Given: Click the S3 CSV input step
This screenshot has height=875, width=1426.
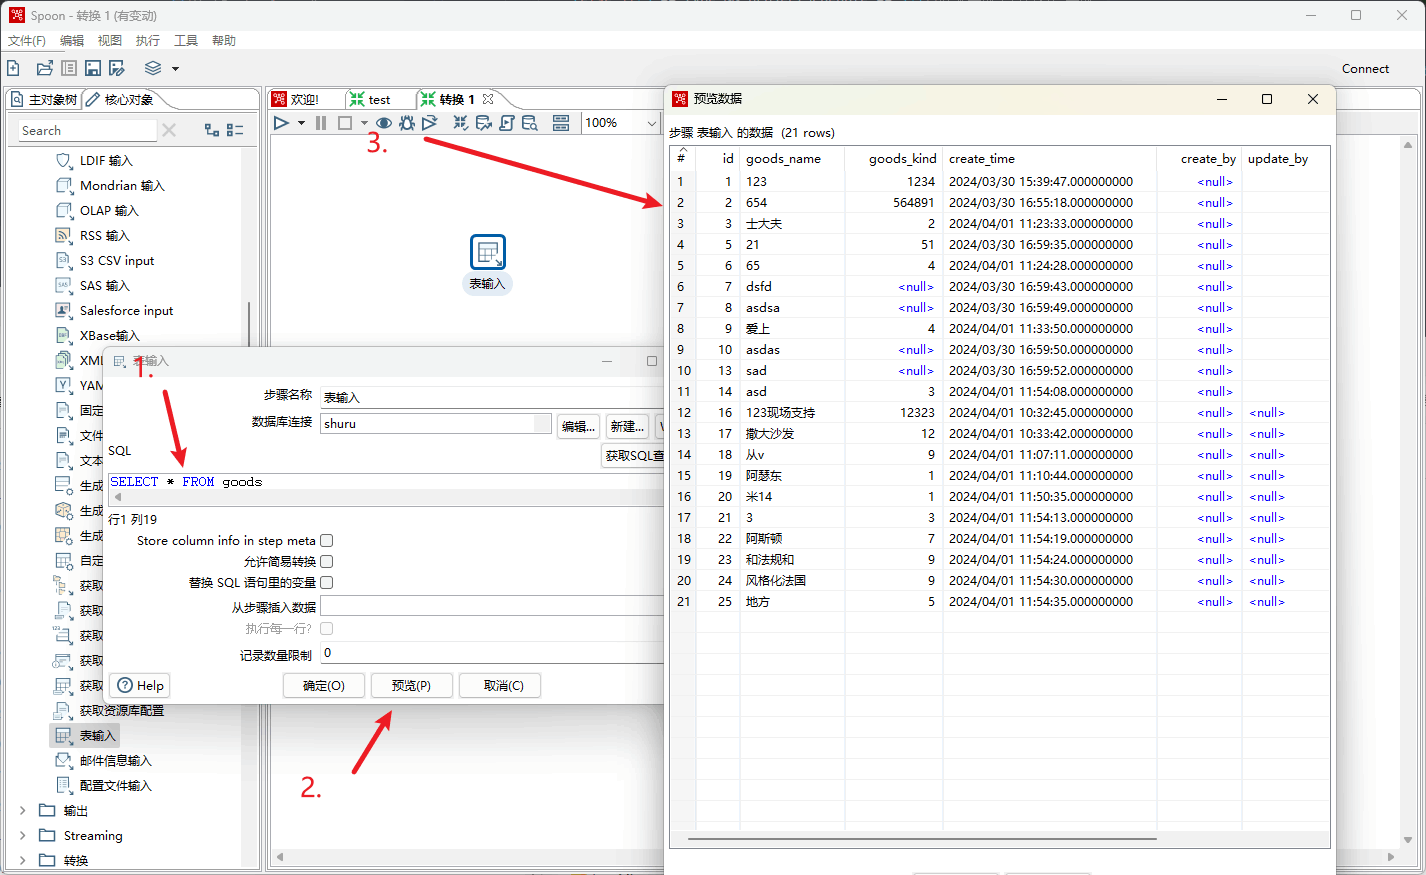Looking at the screenshot, I should tap(117, 260).
